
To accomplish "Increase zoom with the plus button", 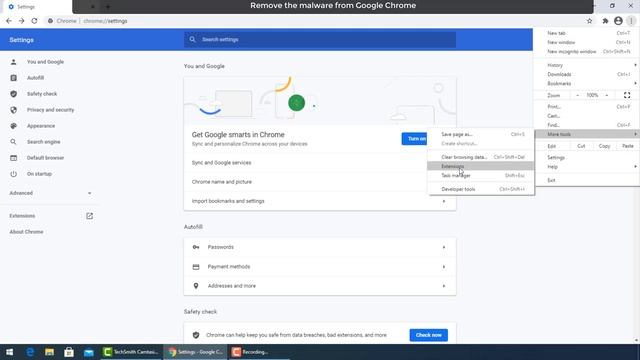I will (x=607, y=96).
